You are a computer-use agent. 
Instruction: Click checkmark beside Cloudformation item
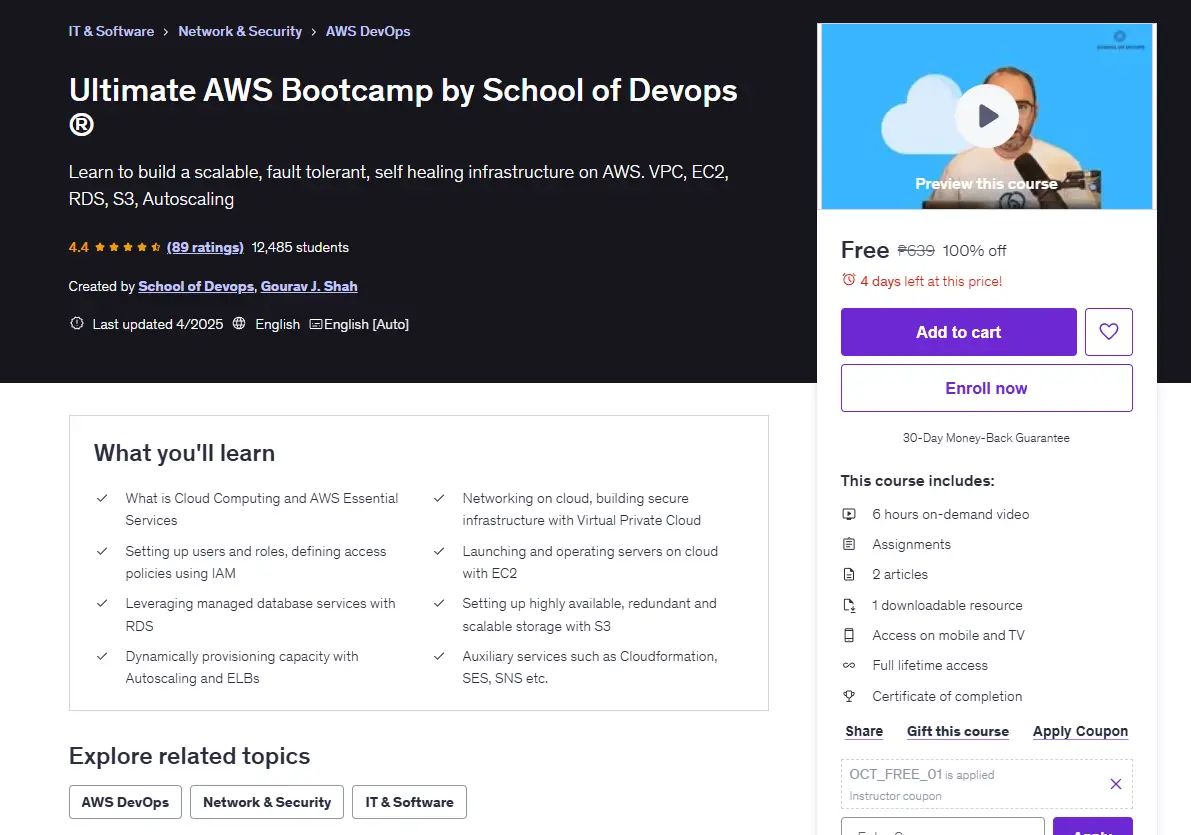click(439, 656)
